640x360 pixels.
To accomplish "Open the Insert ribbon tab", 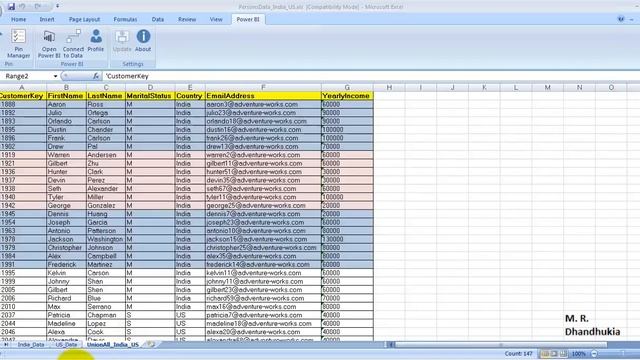I will coord(47,19).
